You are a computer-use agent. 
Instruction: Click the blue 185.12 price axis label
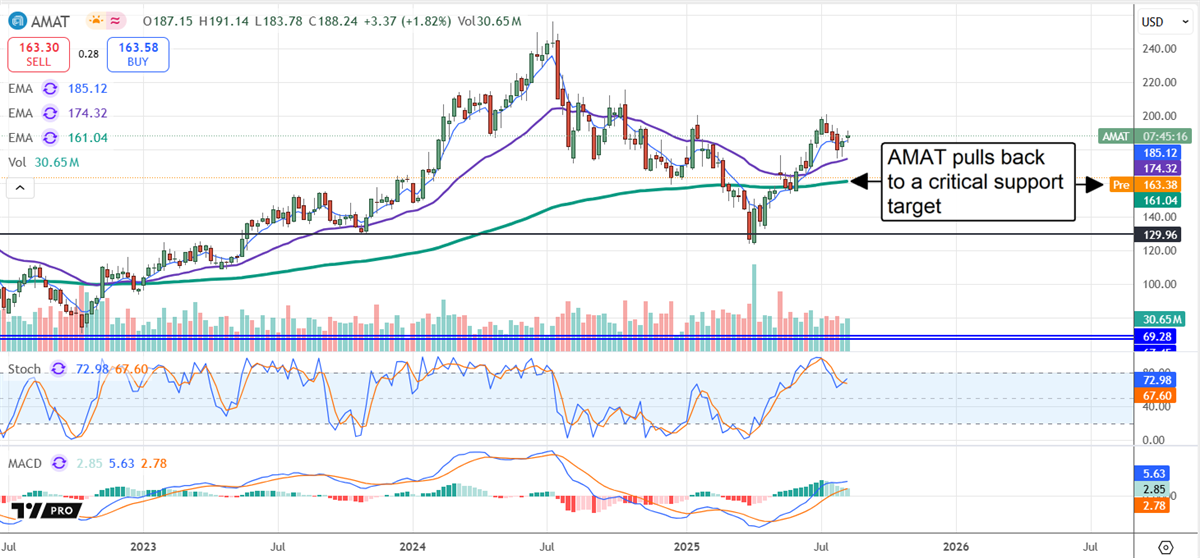tap(1159, 153)
